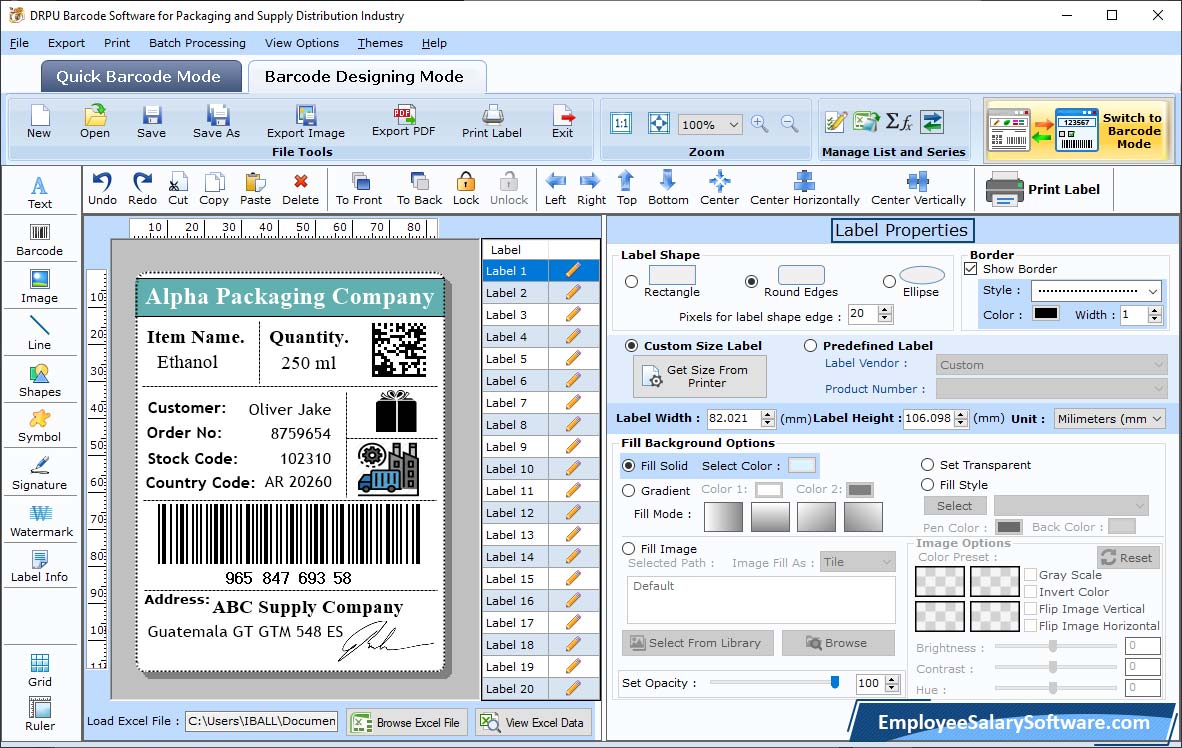Switch to Barcode Designing Mode tab

click(x=365, y=77)
